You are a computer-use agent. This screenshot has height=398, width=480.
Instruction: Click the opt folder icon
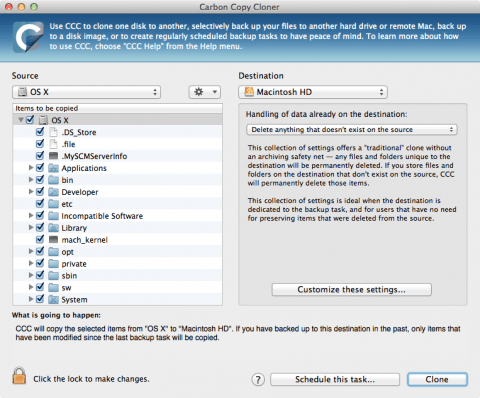click(x=53, y=252)
